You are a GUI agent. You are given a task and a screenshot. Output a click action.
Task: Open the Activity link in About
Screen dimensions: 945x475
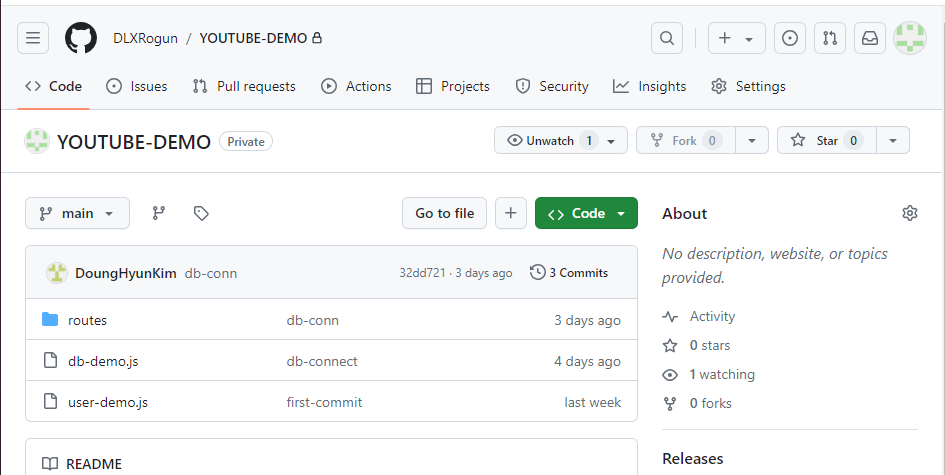pos(699,316)
